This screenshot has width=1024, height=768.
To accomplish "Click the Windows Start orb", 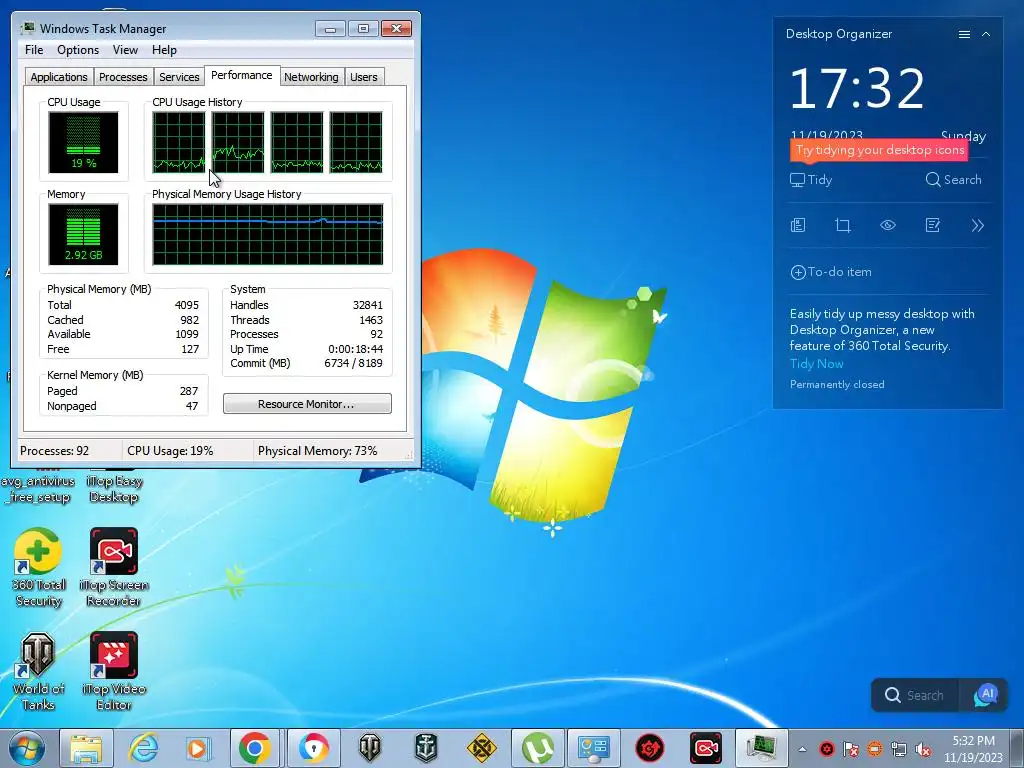I will click(27, 748).
